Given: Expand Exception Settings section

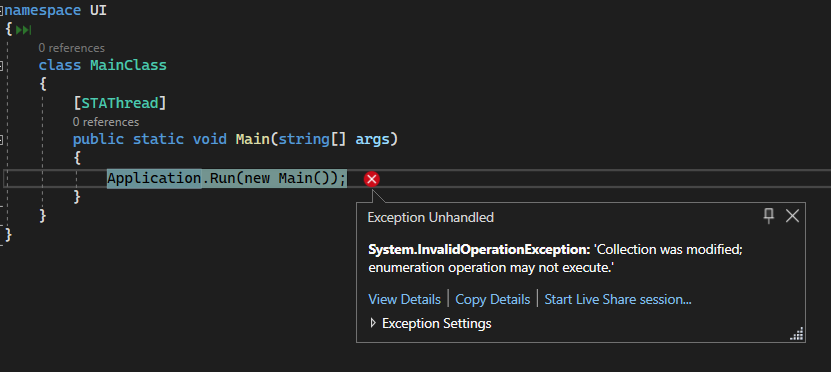Looking at the screenshot, I should [373, 323].
